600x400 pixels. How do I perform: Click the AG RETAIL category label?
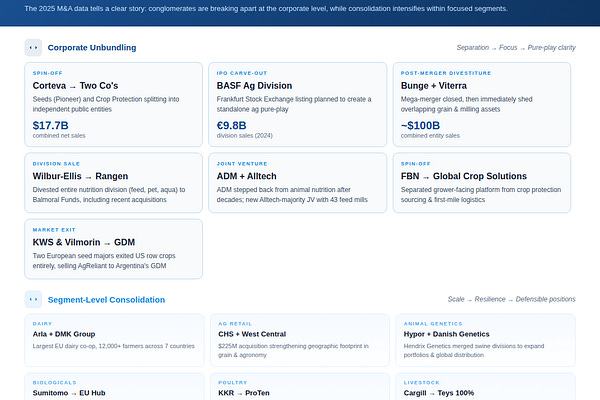pyautogui.click(x=235, y=324)
